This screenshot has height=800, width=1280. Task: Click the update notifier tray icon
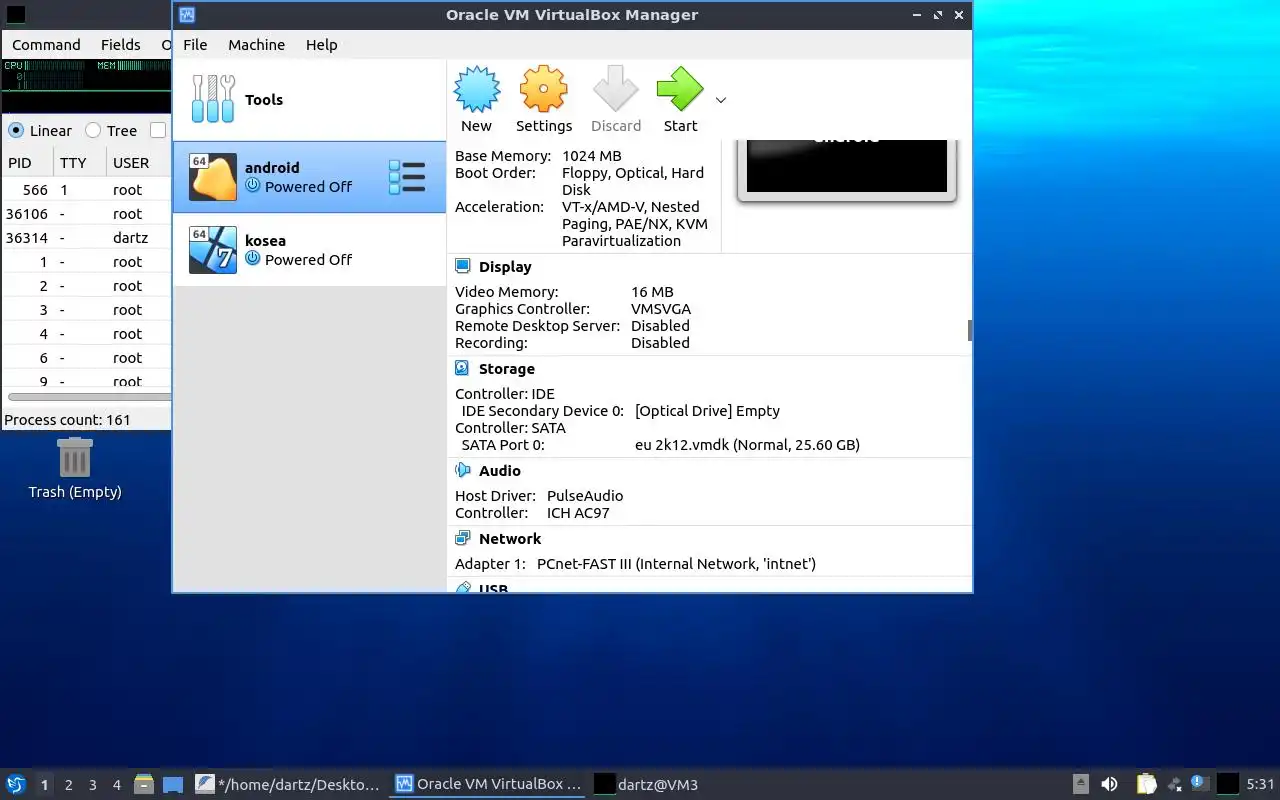[x=1200, y=784]
